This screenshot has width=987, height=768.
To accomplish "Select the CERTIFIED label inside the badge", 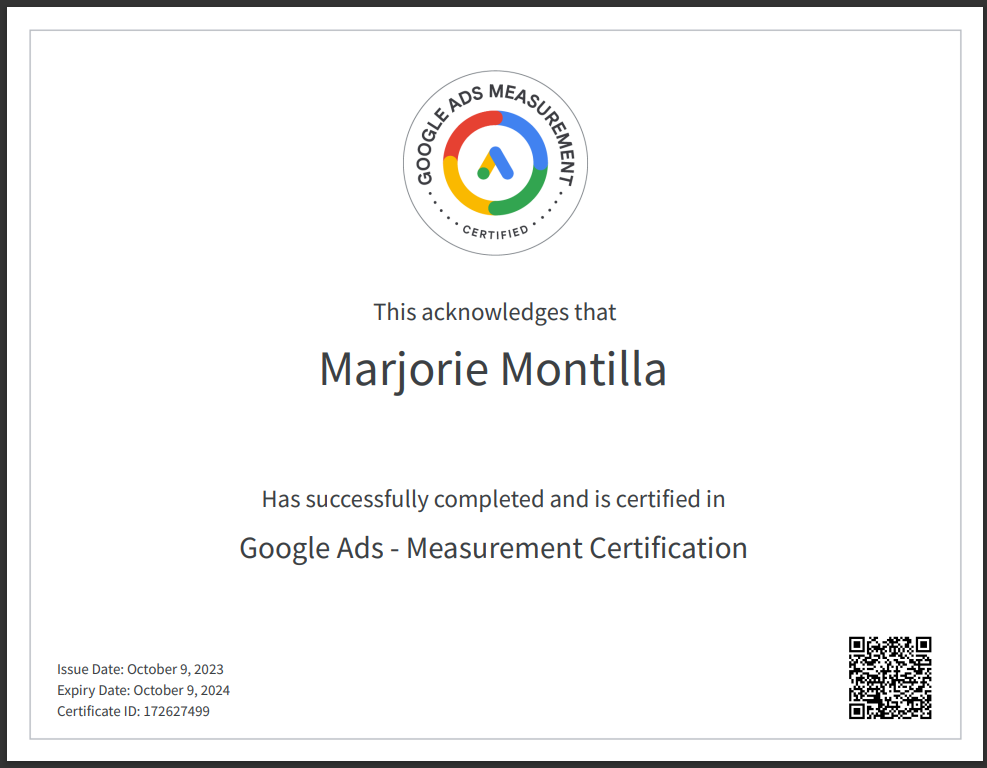I will [495, 230].
